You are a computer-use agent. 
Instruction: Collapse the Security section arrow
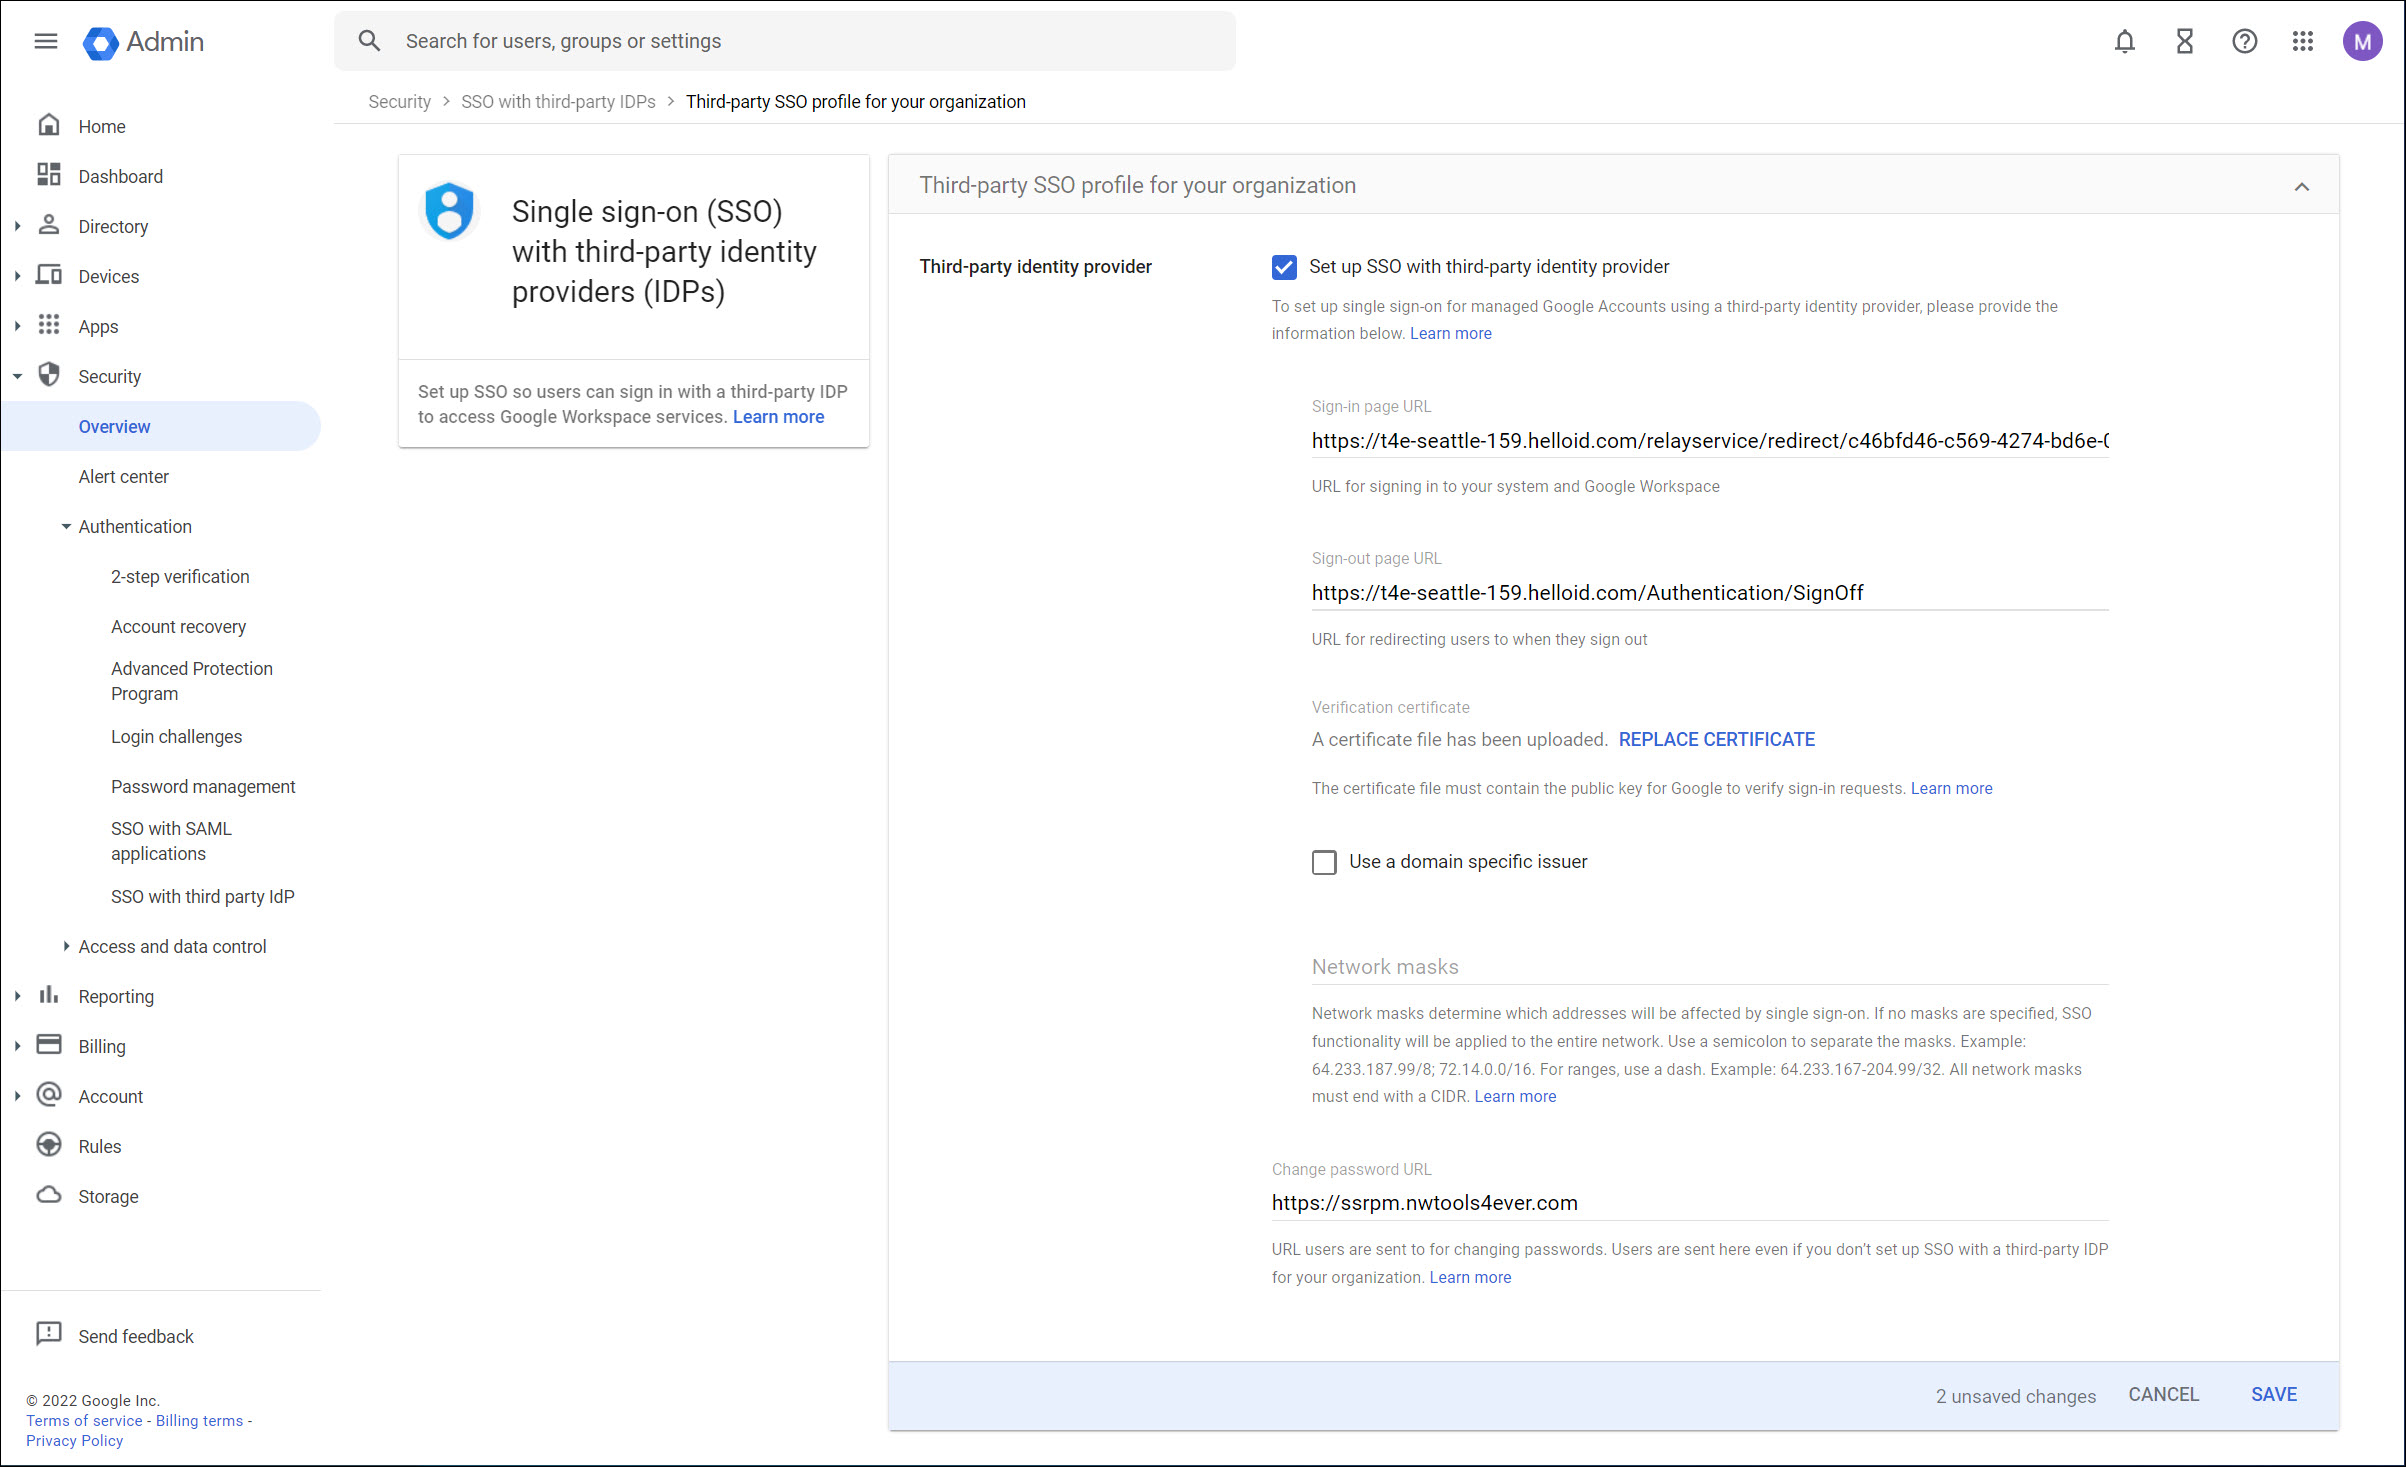point(17,376)
